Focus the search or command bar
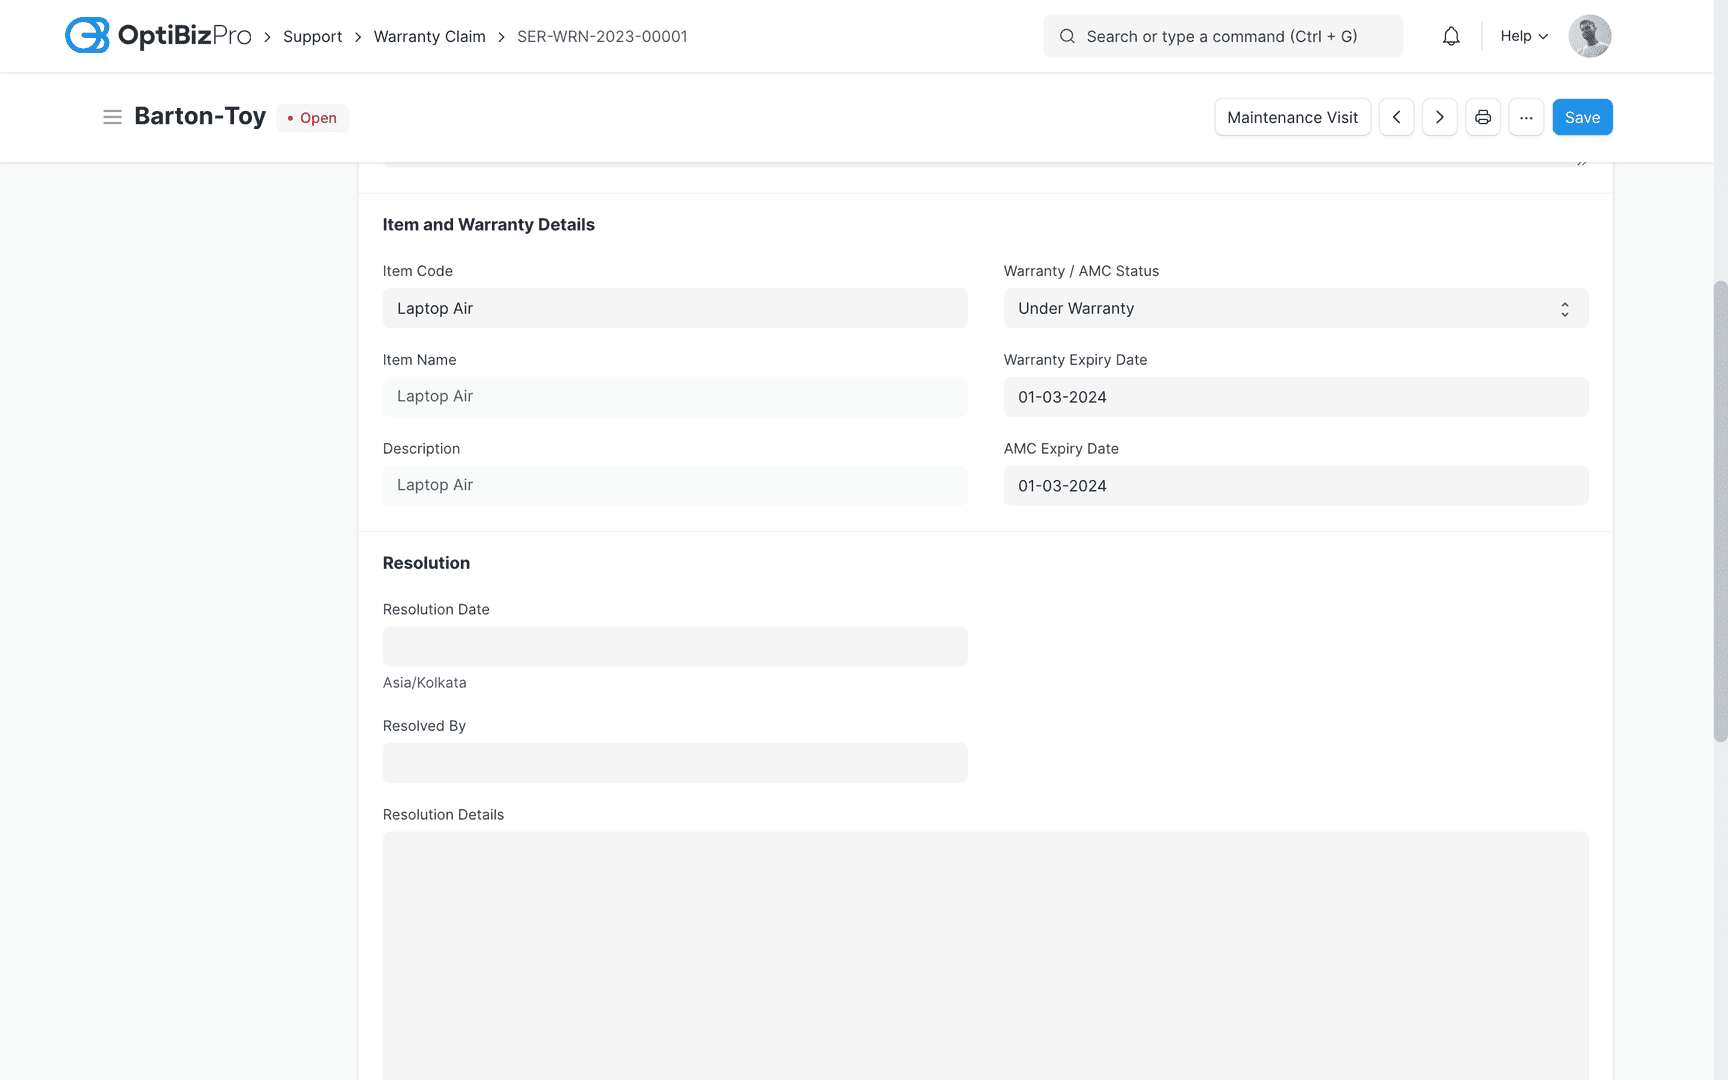The image size is (1728, 1080). click(x=1222, y=36)
